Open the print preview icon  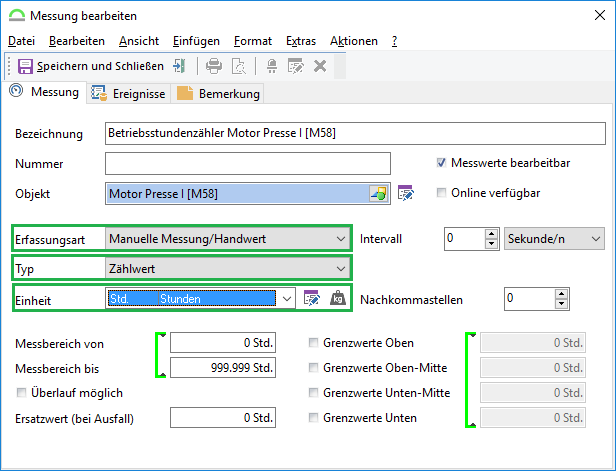(x=238, y=66)
